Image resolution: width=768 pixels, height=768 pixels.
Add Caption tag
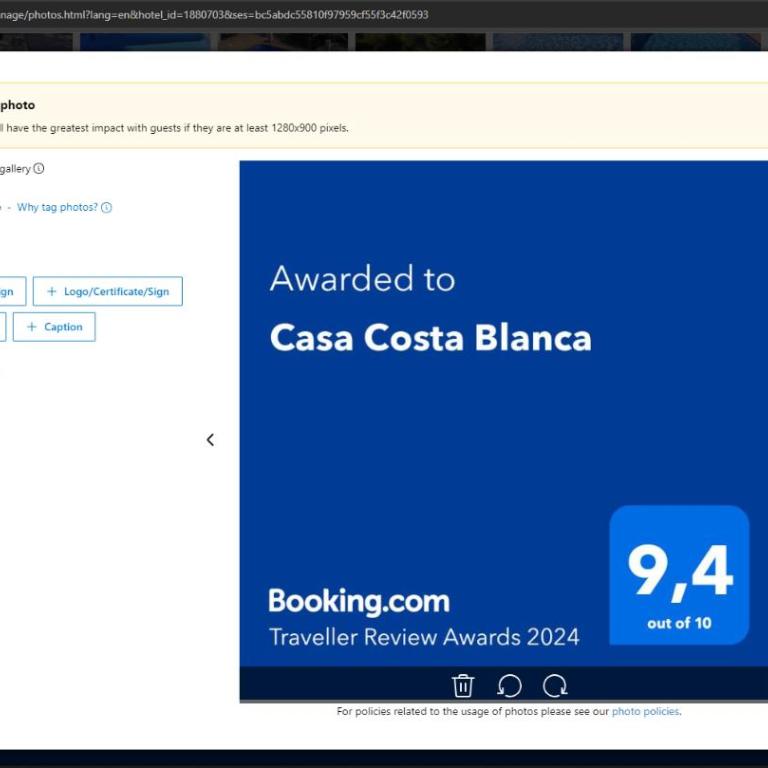pos(54,327)
